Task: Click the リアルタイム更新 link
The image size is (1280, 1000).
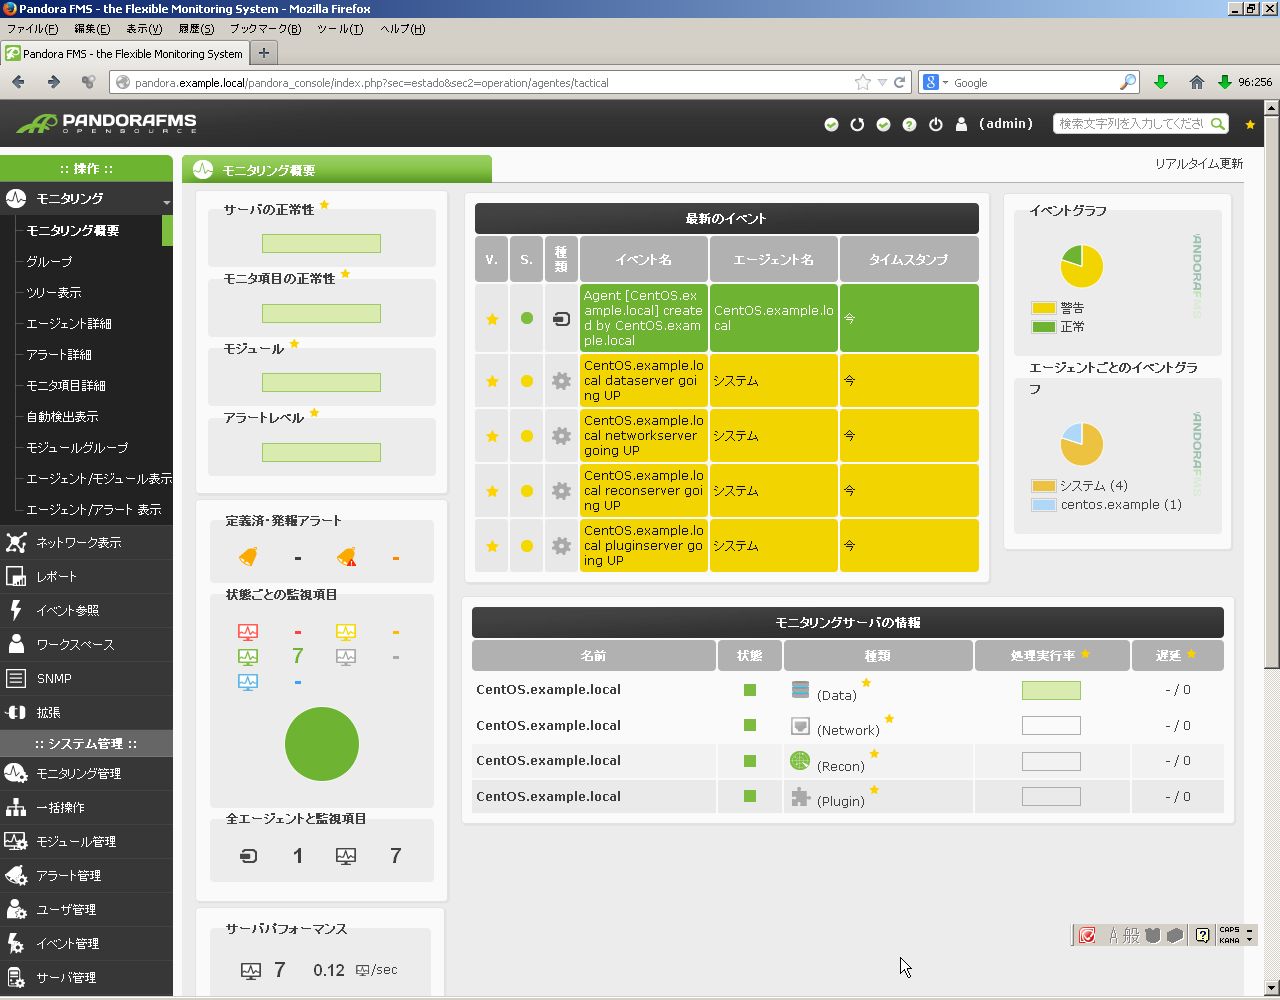Action: point(1199,164)
